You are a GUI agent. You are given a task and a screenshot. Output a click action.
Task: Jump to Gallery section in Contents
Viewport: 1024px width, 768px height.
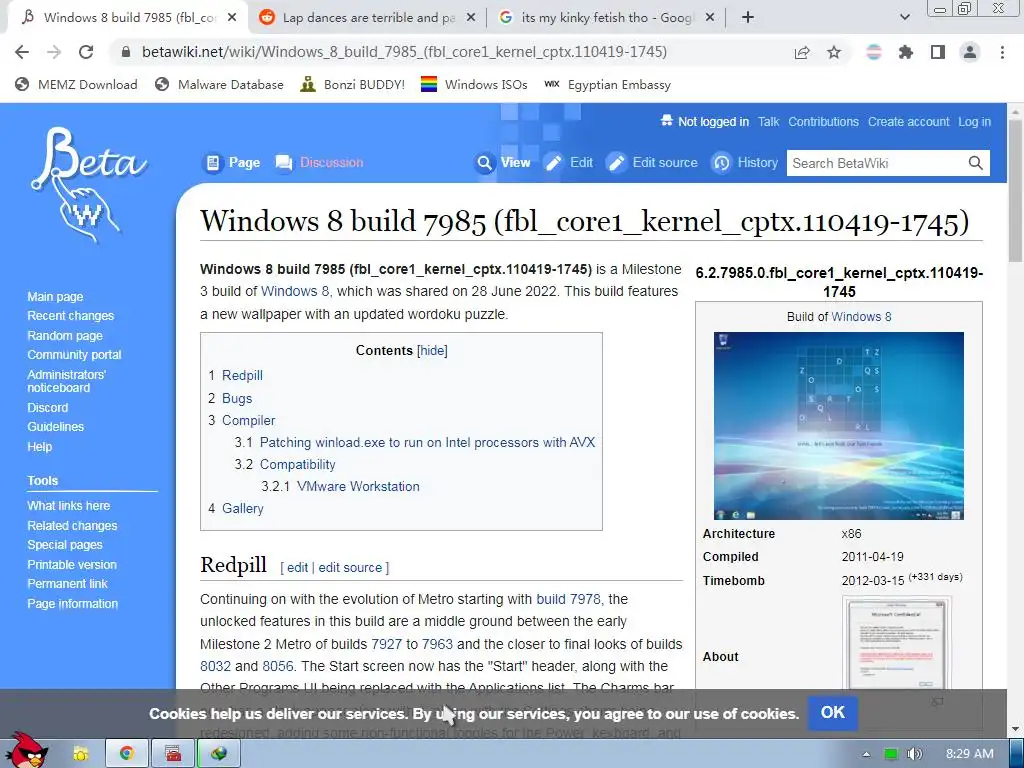243,508
